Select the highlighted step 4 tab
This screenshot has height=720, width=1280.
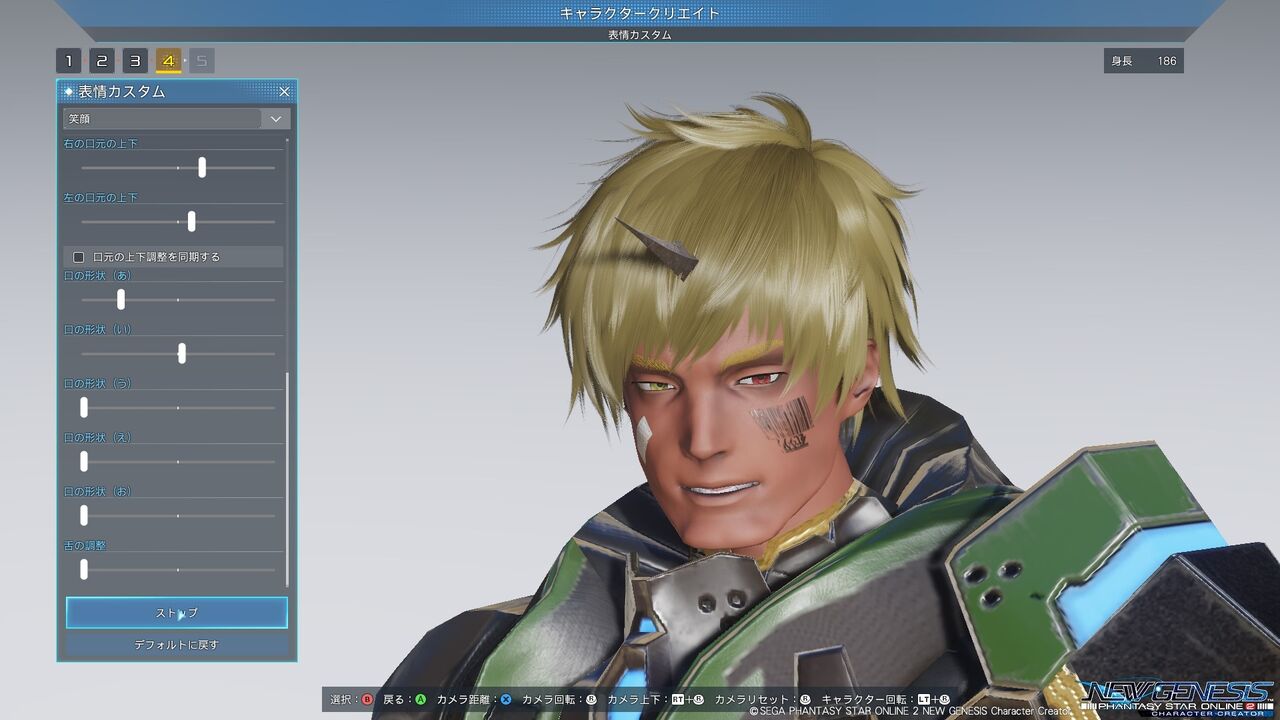[168, 61]
